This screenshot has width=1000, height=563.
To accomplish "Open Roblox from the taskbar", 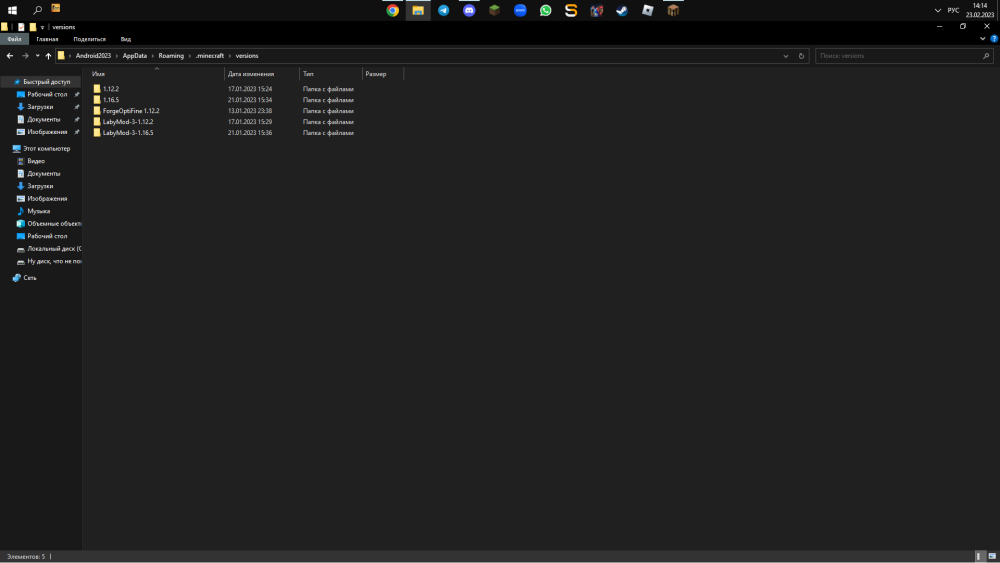I will [647, 10].
